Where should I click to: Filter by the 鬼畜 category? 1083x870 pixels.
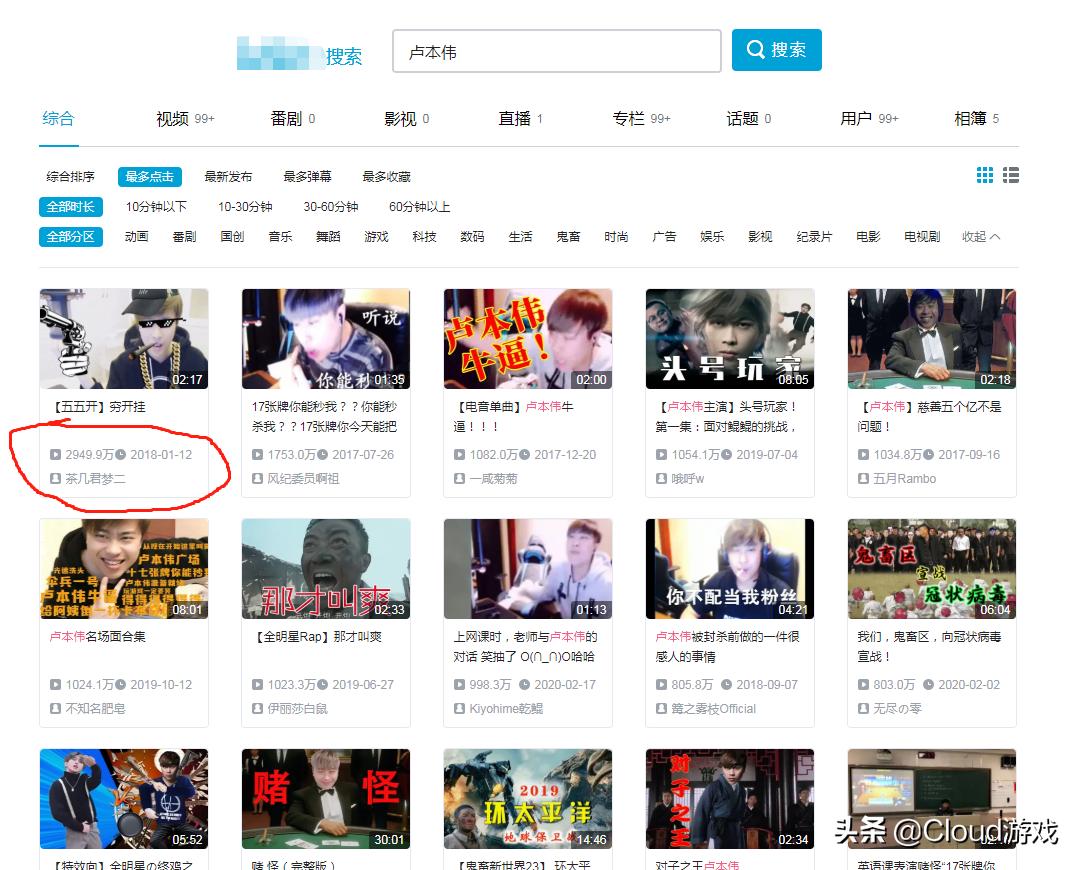click(568, 237)
